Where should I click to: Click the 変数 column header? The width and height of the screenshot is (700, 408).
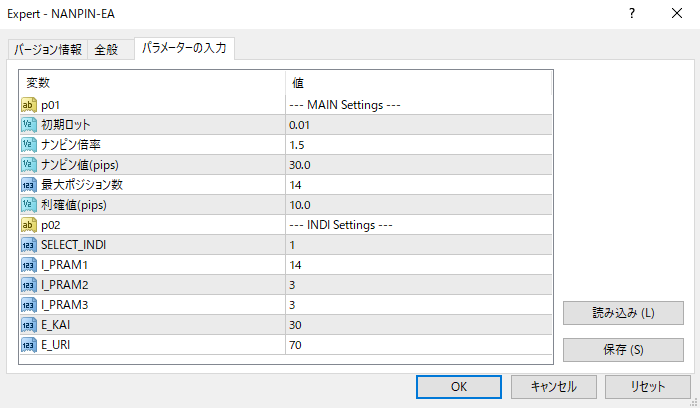click(x=152, y=82)
